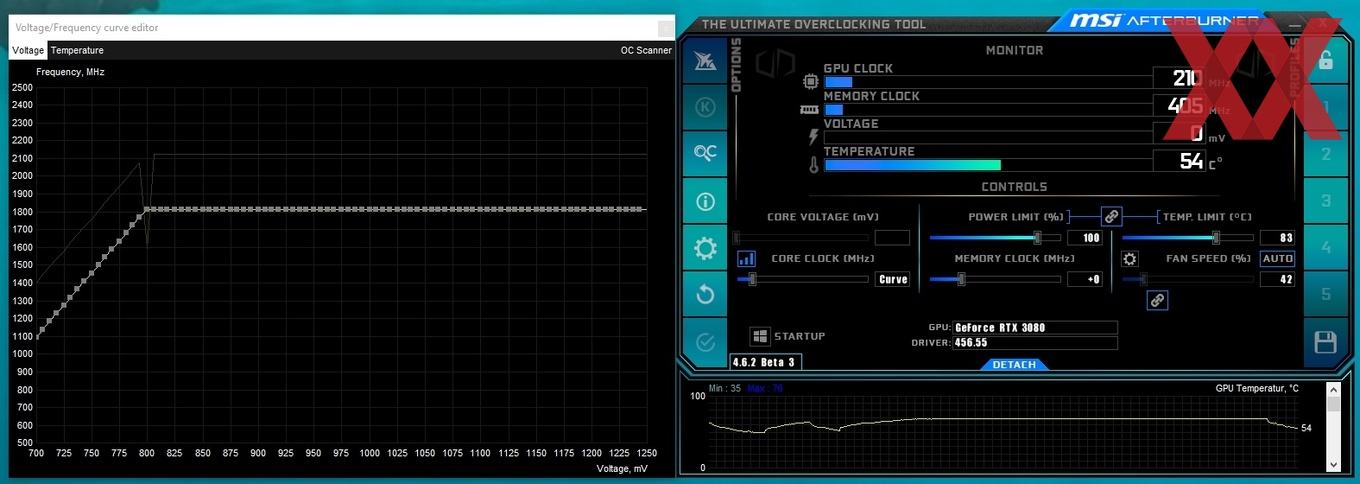
Task: Toggle the Windows Startup icon
Action: click(760, 337)
